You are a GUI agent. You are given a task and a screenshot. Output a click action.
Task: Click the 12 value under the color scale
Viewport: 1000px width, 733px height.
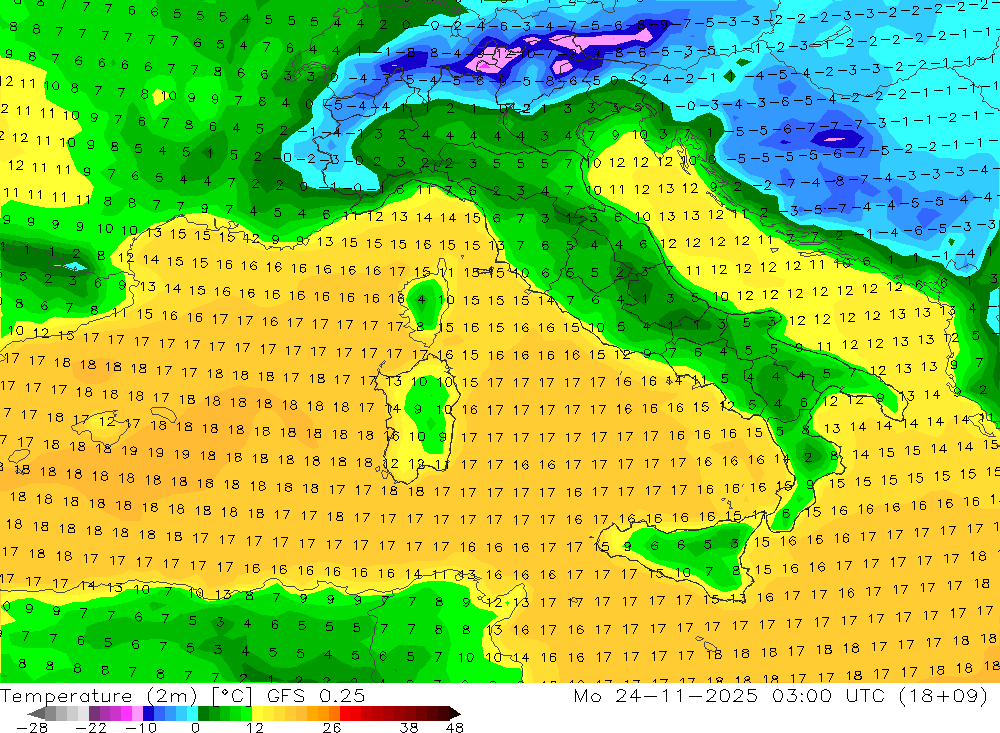tap(255, 728)
